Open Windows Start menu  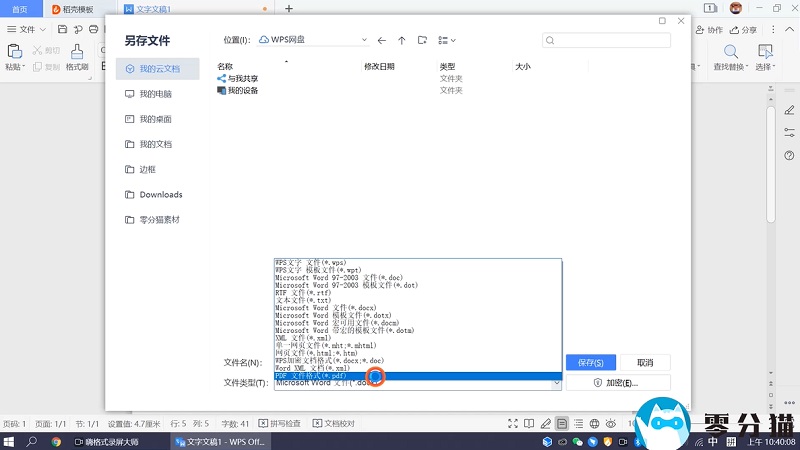[x=9, y=441]
